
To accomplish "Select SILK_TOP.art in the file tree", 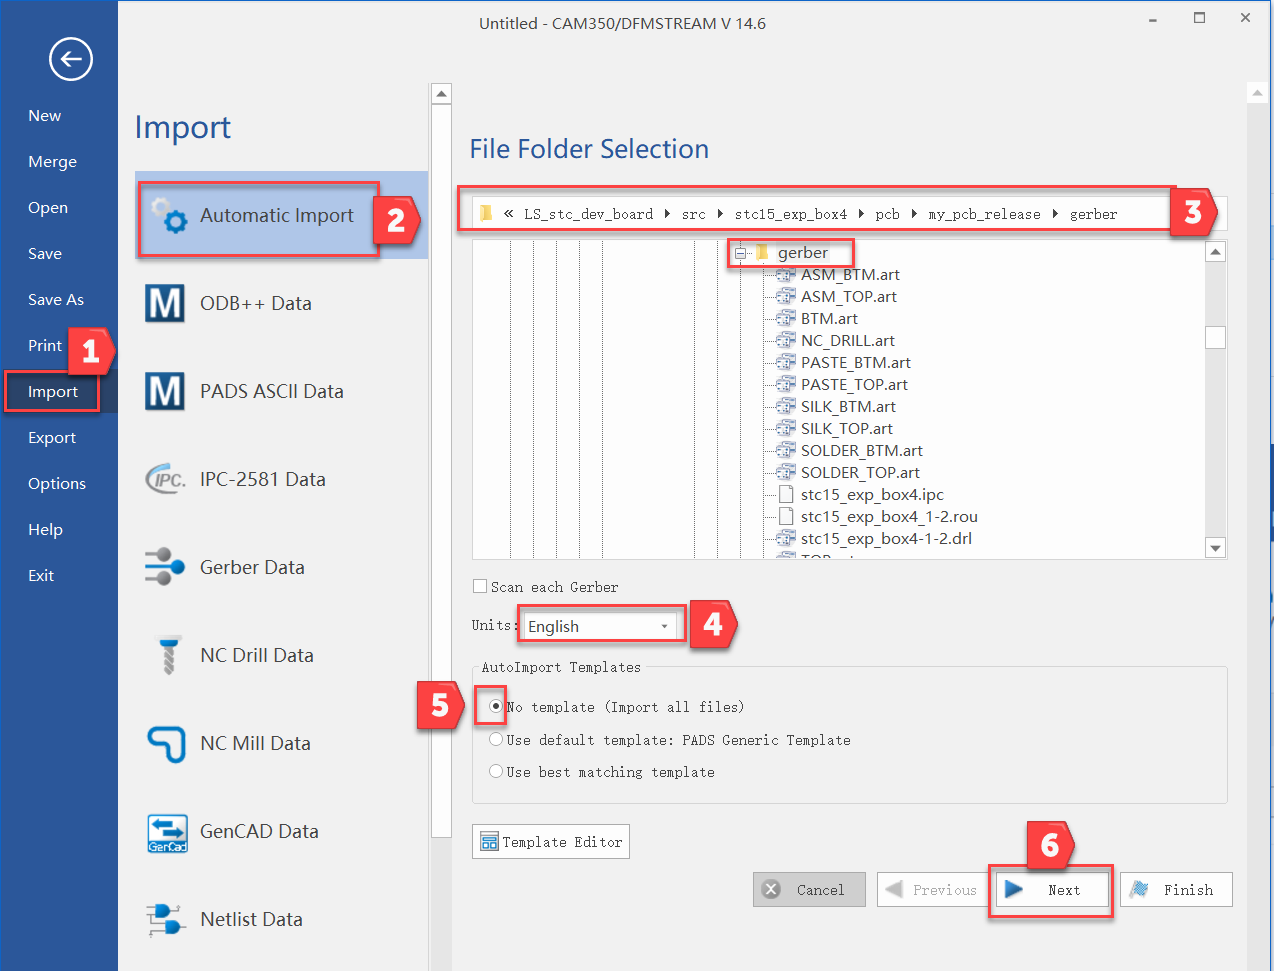I will 847,428.
